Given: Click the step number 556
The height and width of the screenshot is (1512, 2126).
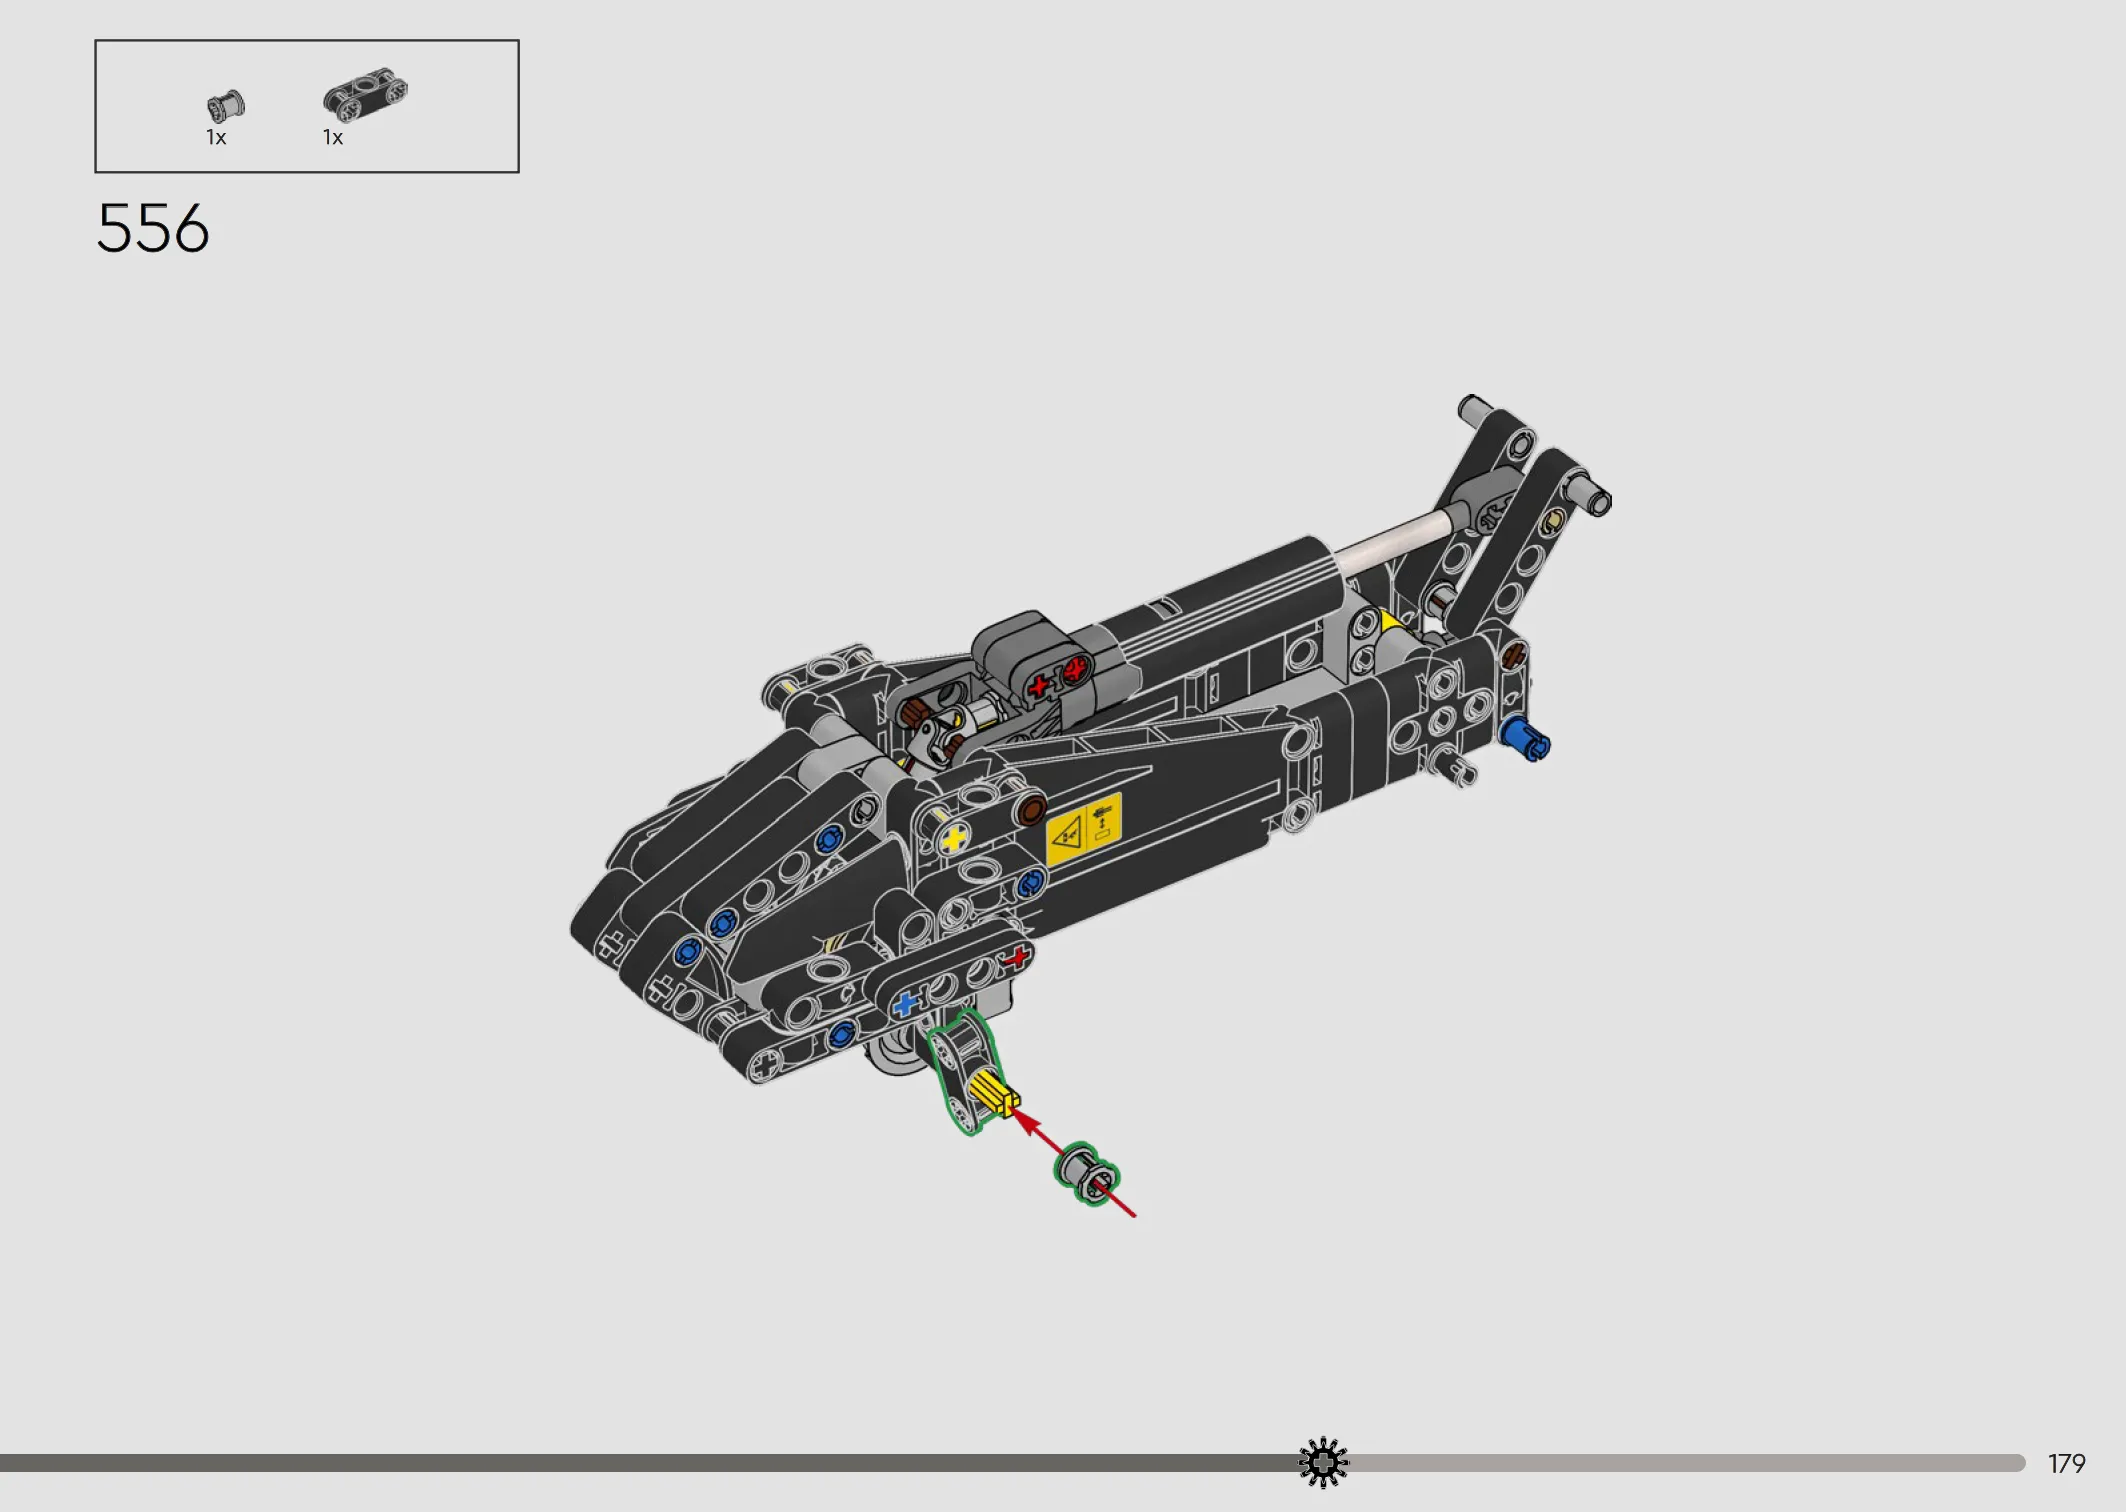Looking at the screenshot, I should coord(153,228).
